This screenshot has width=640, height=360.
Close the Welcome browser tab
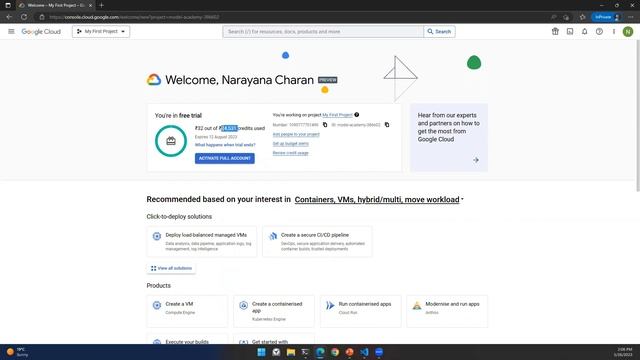(90, 5)
